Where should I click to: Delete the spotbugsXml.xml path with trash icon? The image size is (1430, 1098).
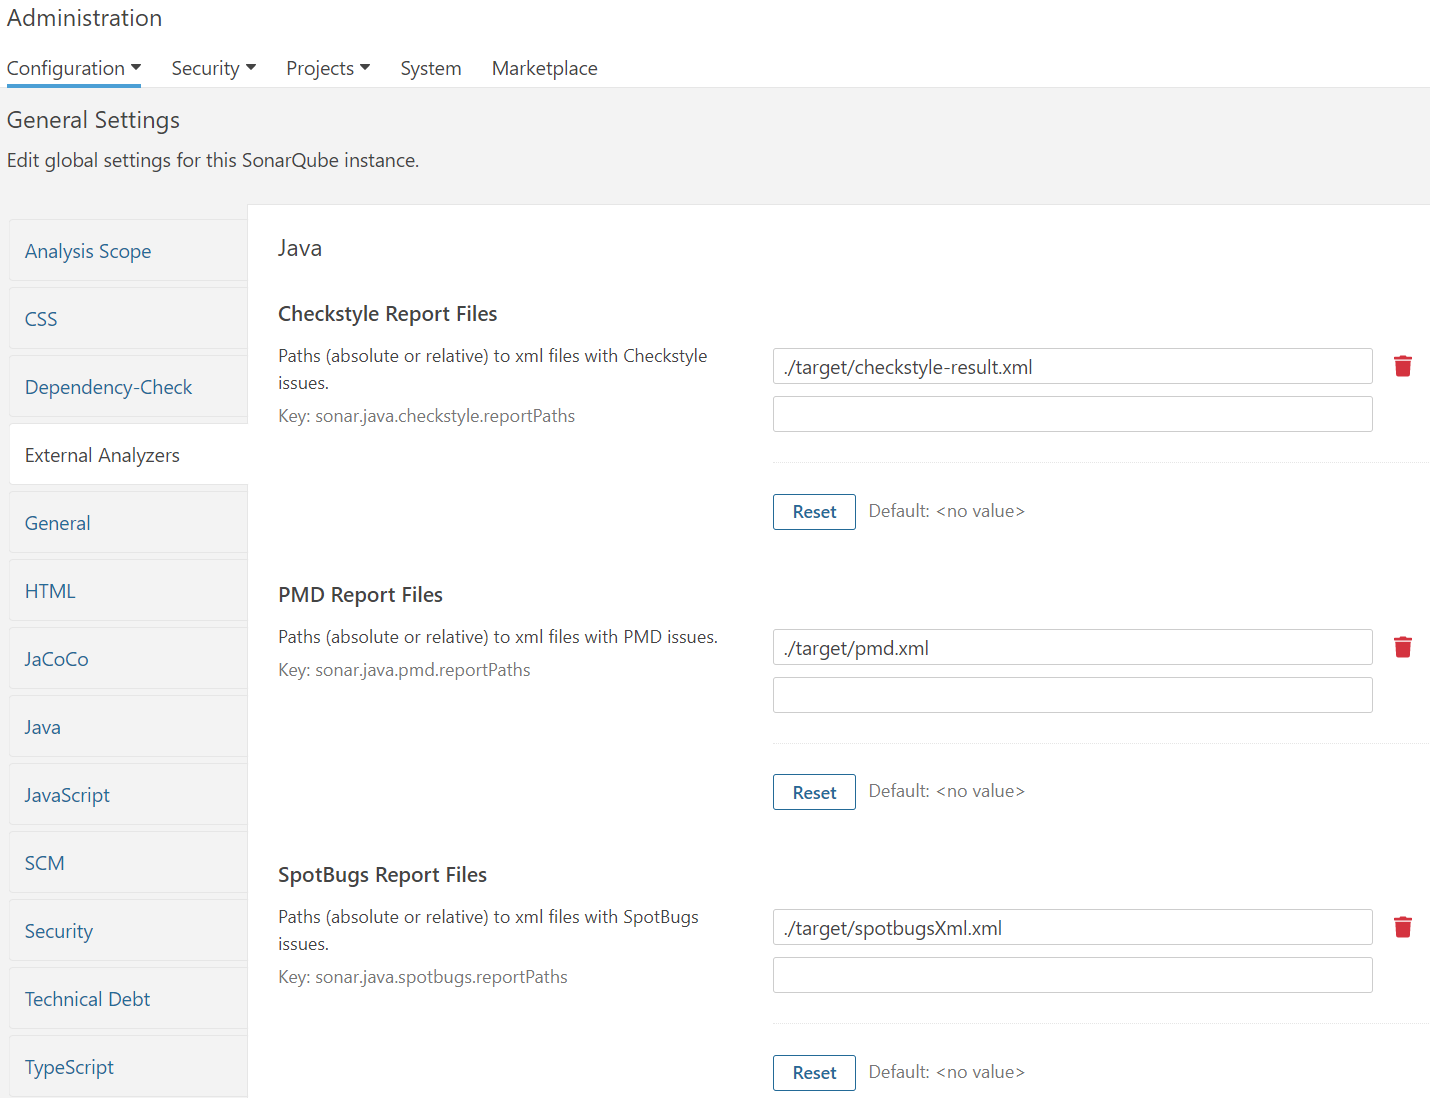tap(1403, 927)
